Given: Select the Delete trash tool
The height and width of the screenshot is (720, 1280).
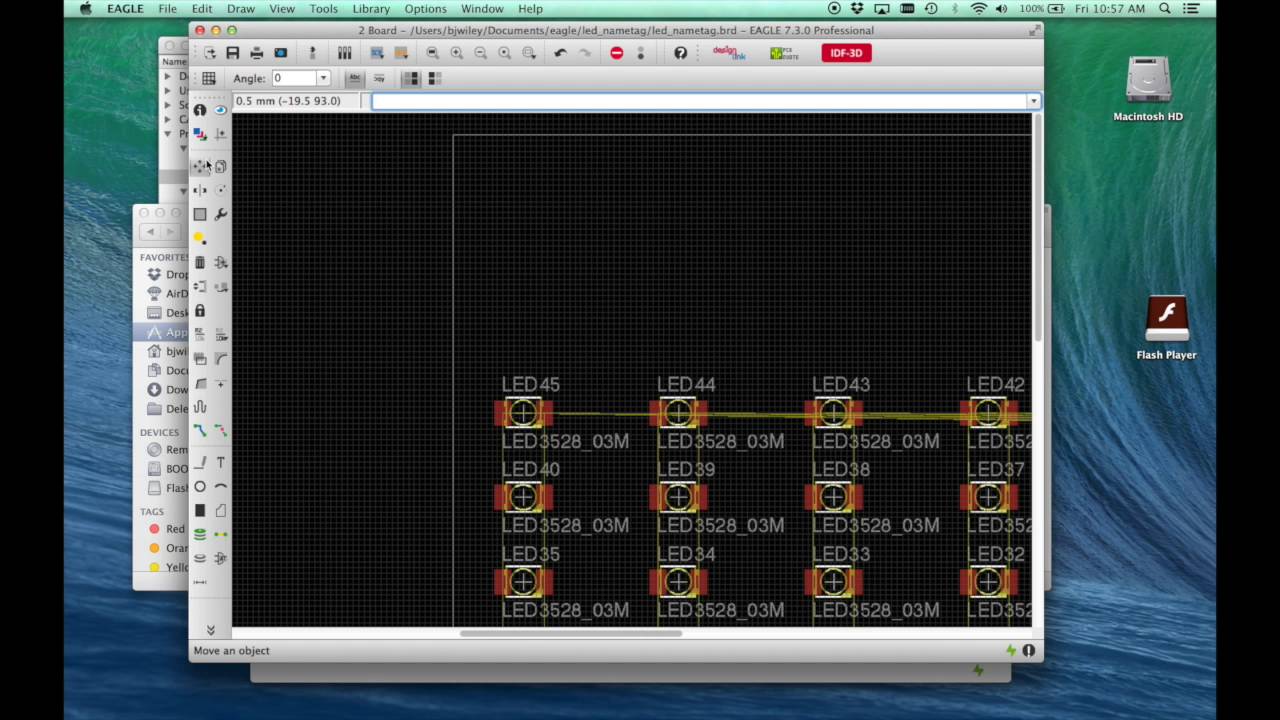Looking at the screenshot, I should (200, 262).
